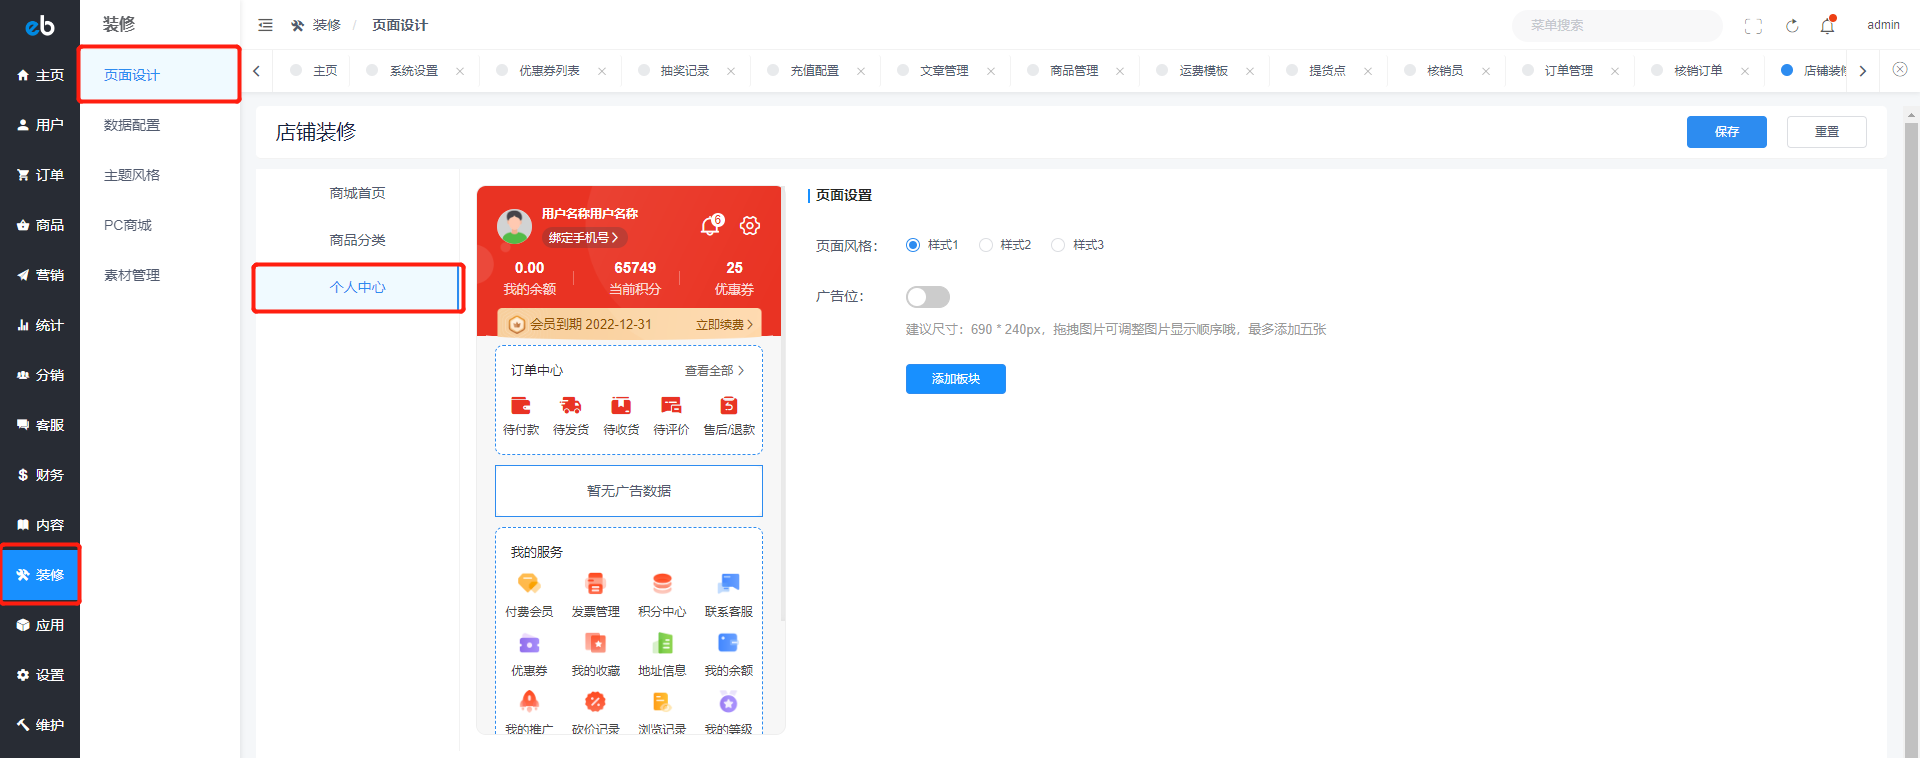Click the 待发货 truck icon

[x=571, y=405]
